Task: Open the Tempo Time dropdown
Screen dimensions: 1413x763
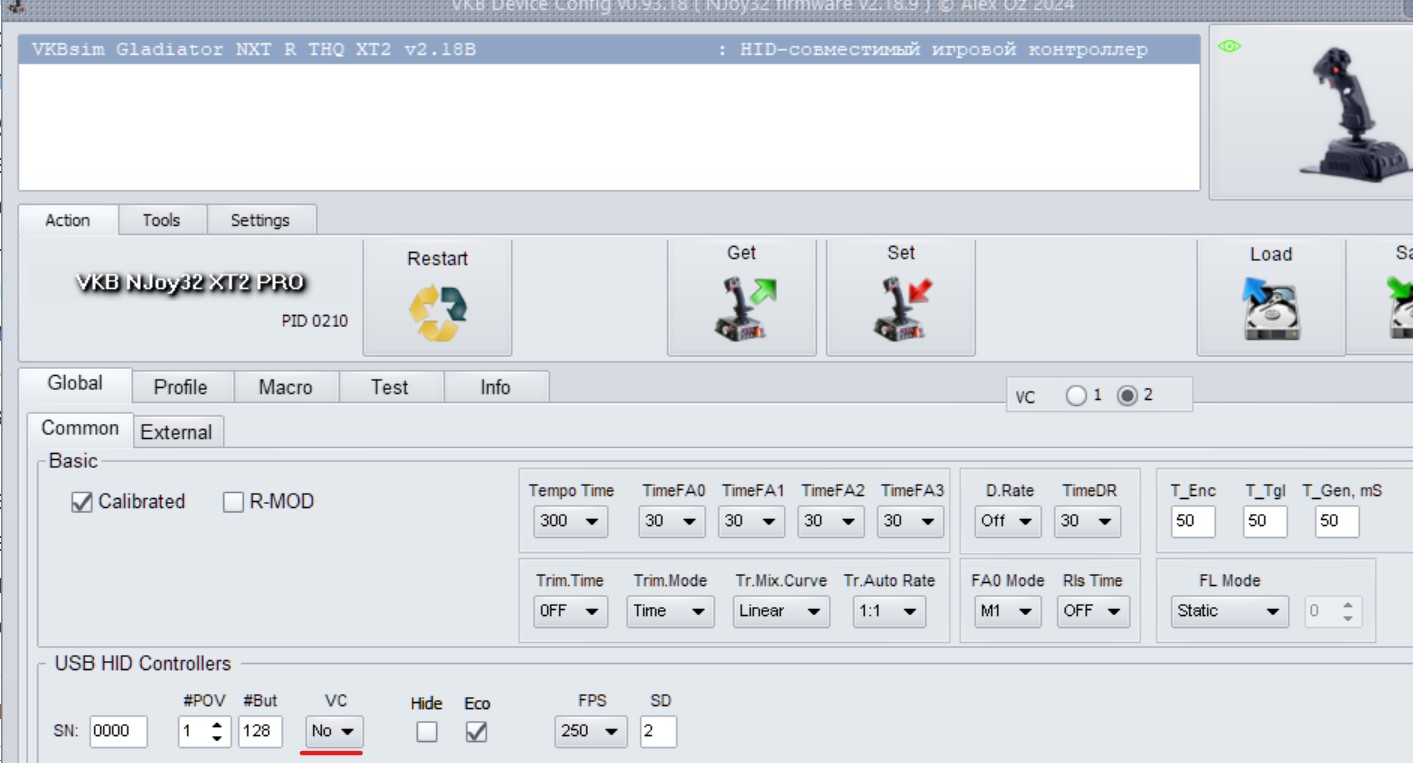Action: pyautogui.click(x=570, y=521)
